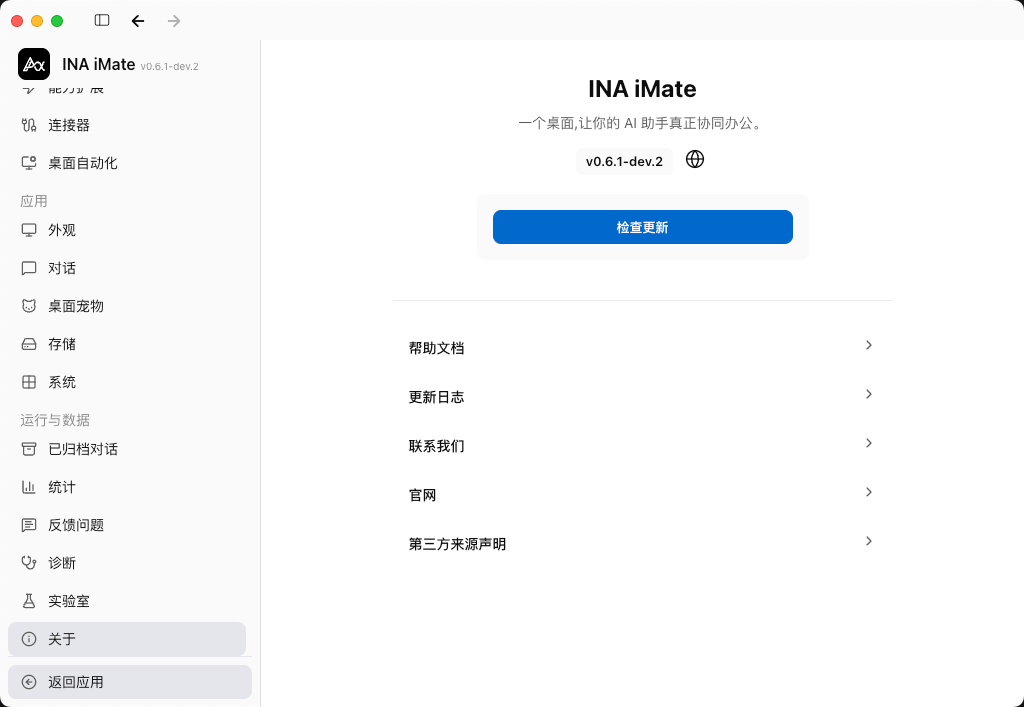Click the 诊断 stethoscope icon
Screen dimensions: 1024x707
(x=29, y=562)
